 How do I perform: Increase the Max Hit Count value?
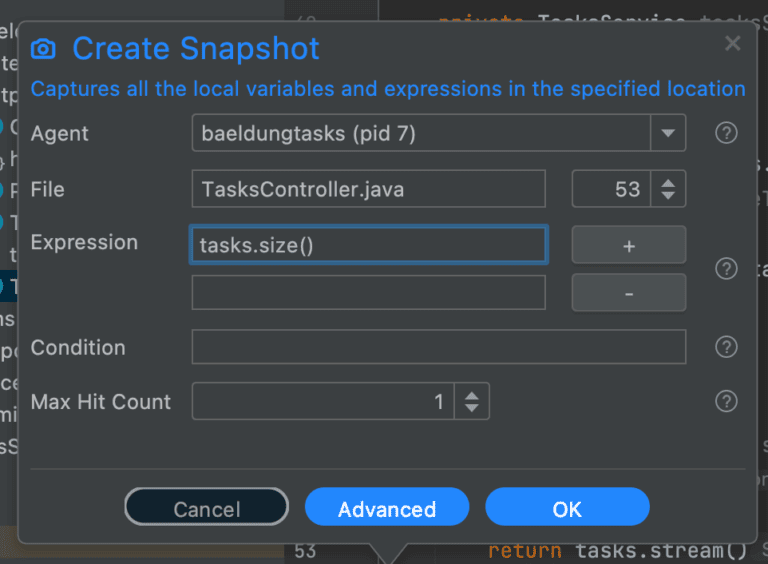coord(471,394)
